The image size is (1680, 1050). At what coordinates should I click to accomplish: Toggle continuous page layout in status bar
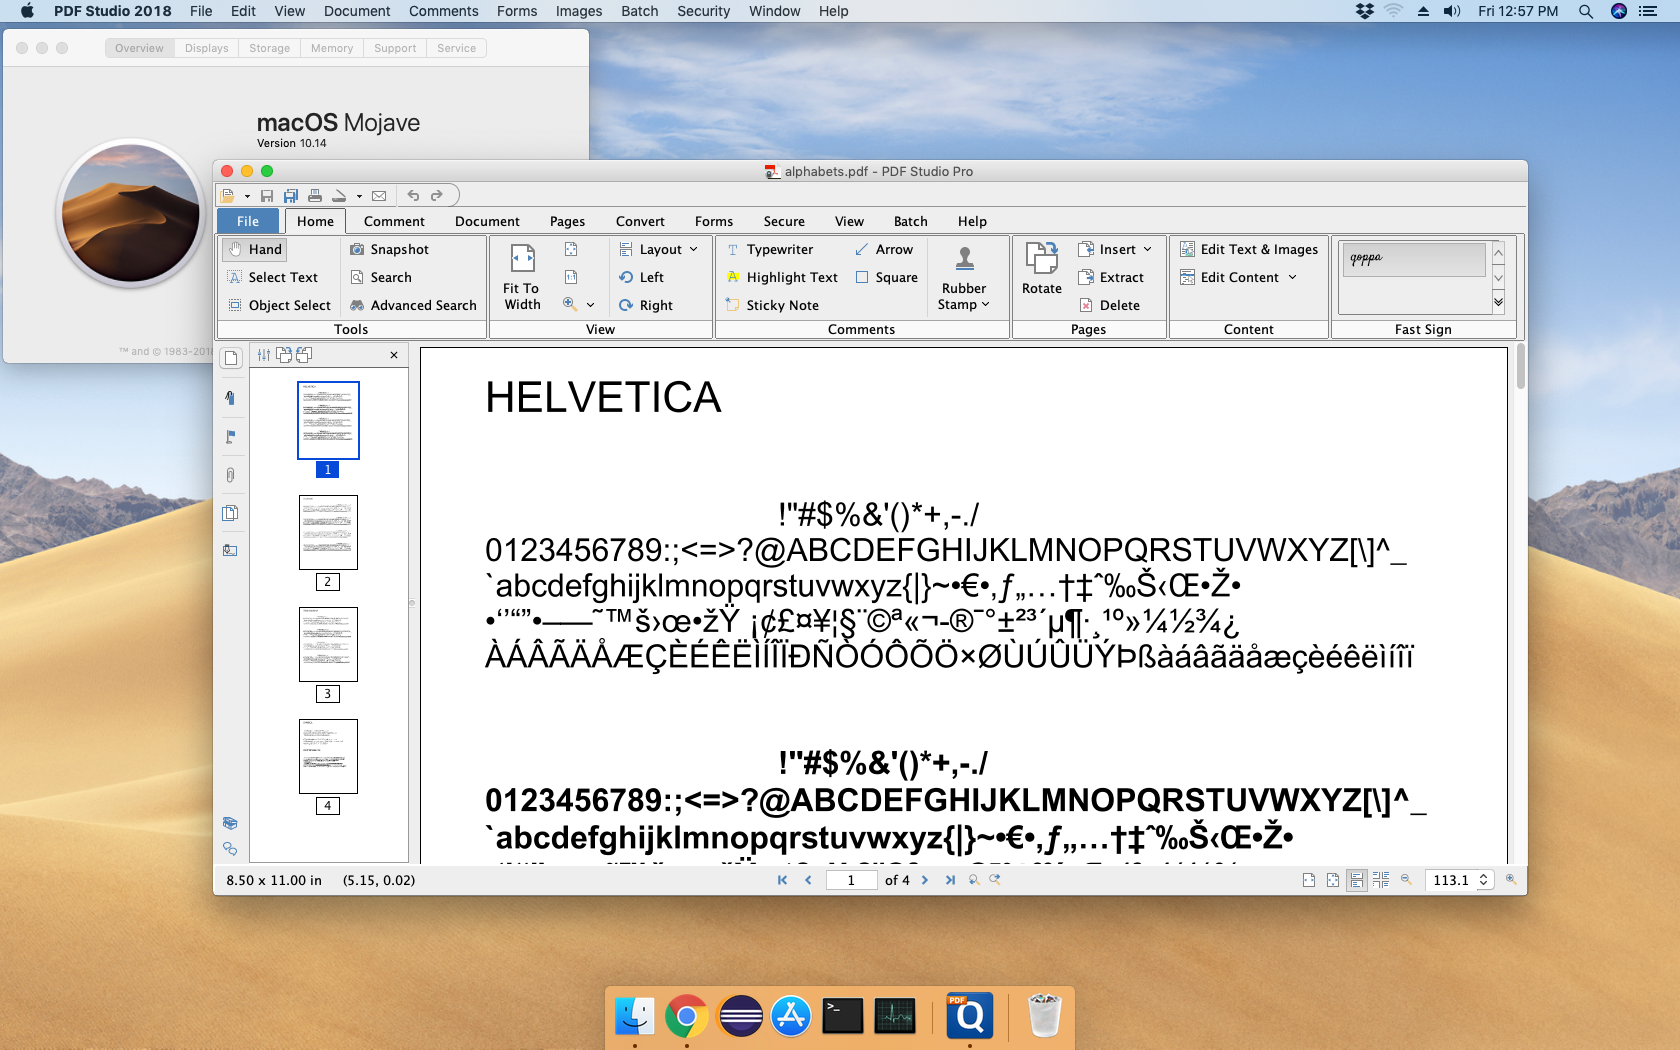[1357, 880]
